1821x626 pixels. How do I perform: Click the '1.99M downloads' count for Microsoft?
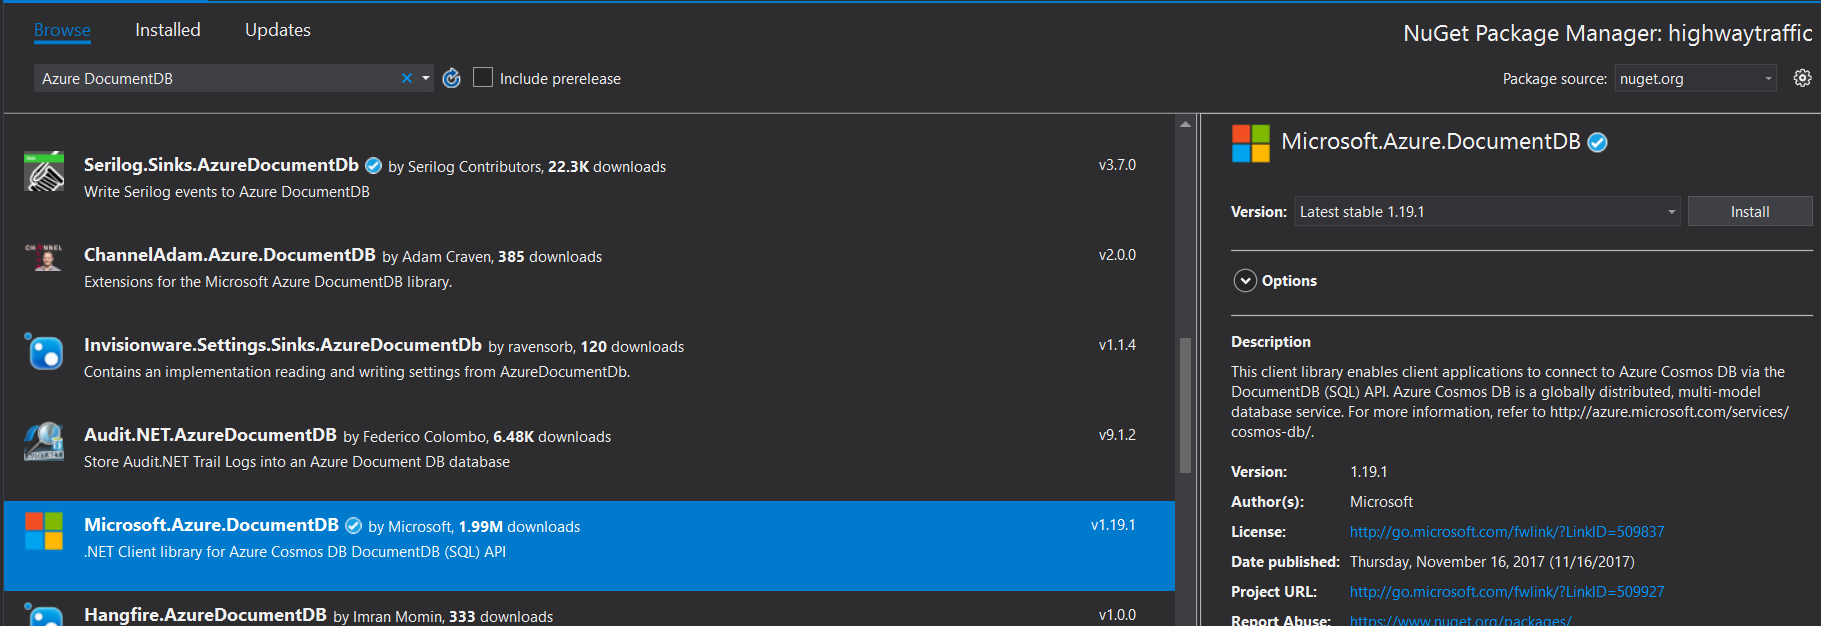tap(520, 527)
